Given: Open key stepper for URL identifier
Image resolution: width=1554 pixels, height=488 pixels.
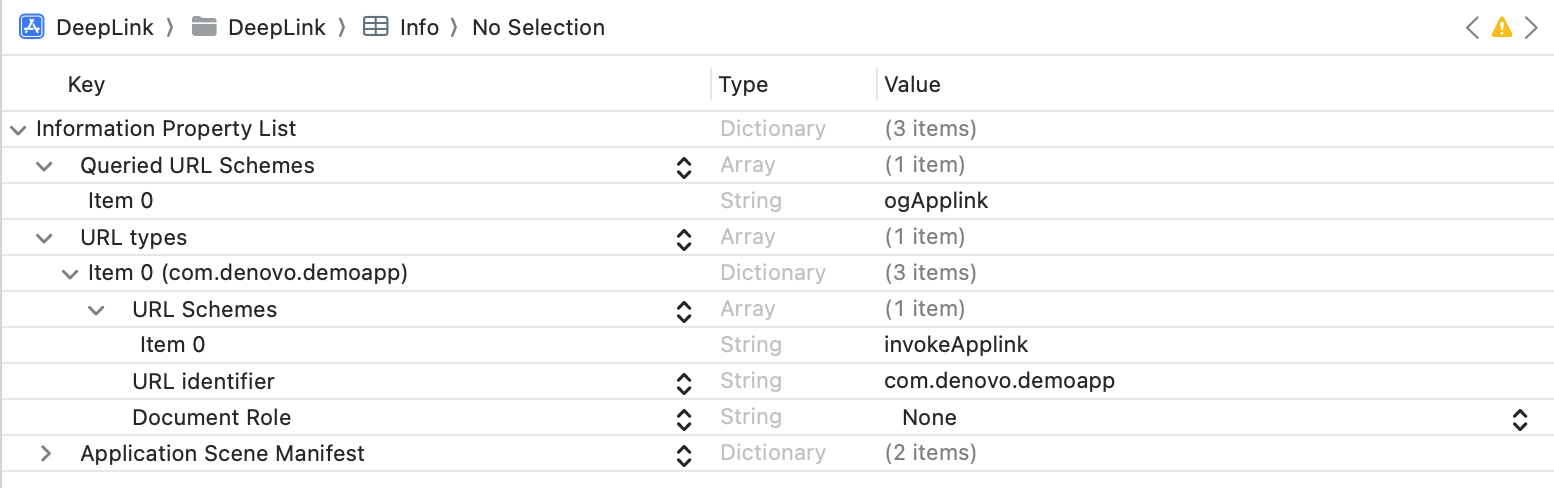Looking at the screenshot, I should [684, 382].
